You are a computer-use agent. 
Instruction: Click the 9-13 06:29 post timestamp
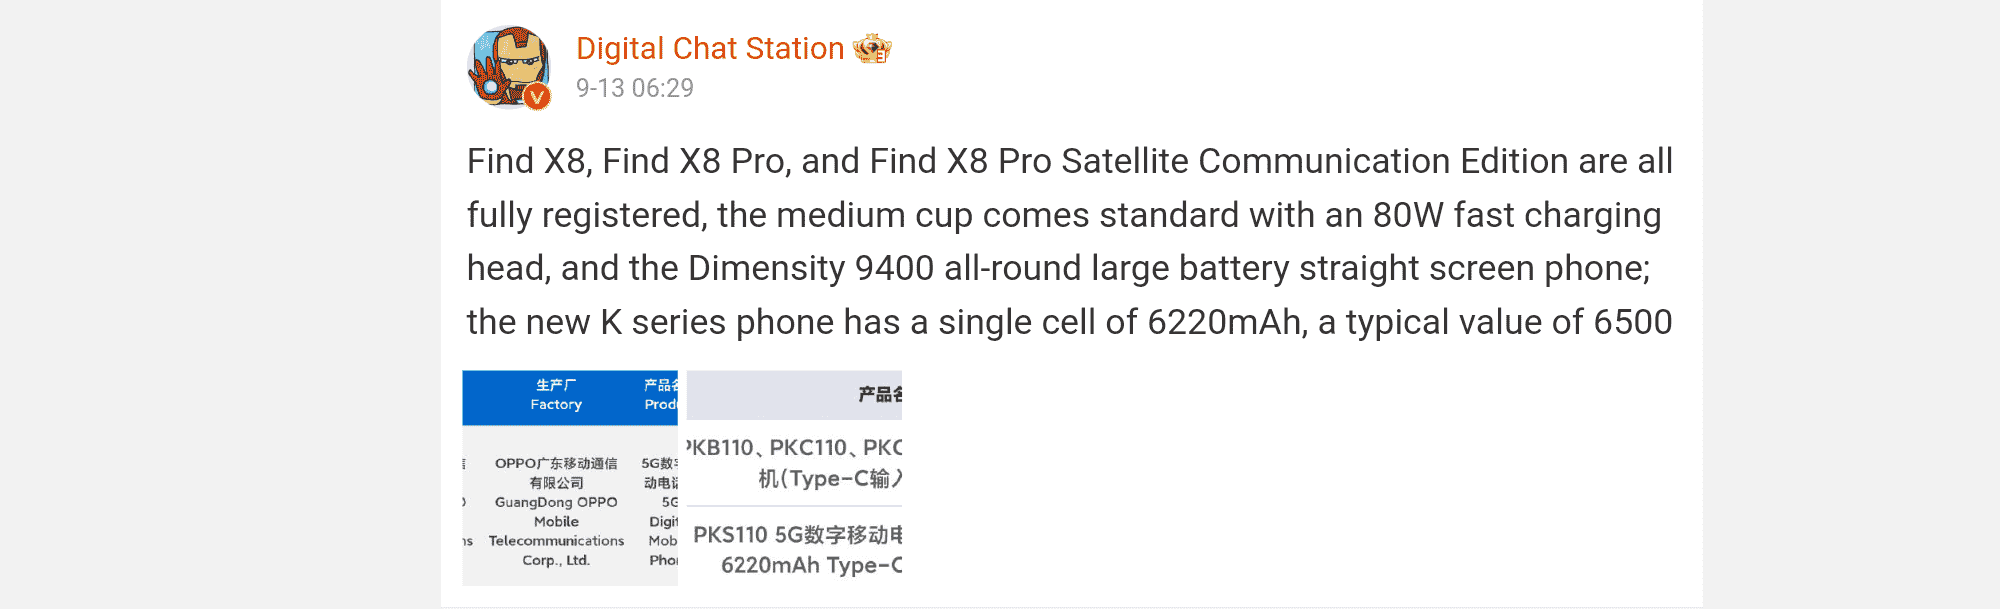click(x=634, y=88)
